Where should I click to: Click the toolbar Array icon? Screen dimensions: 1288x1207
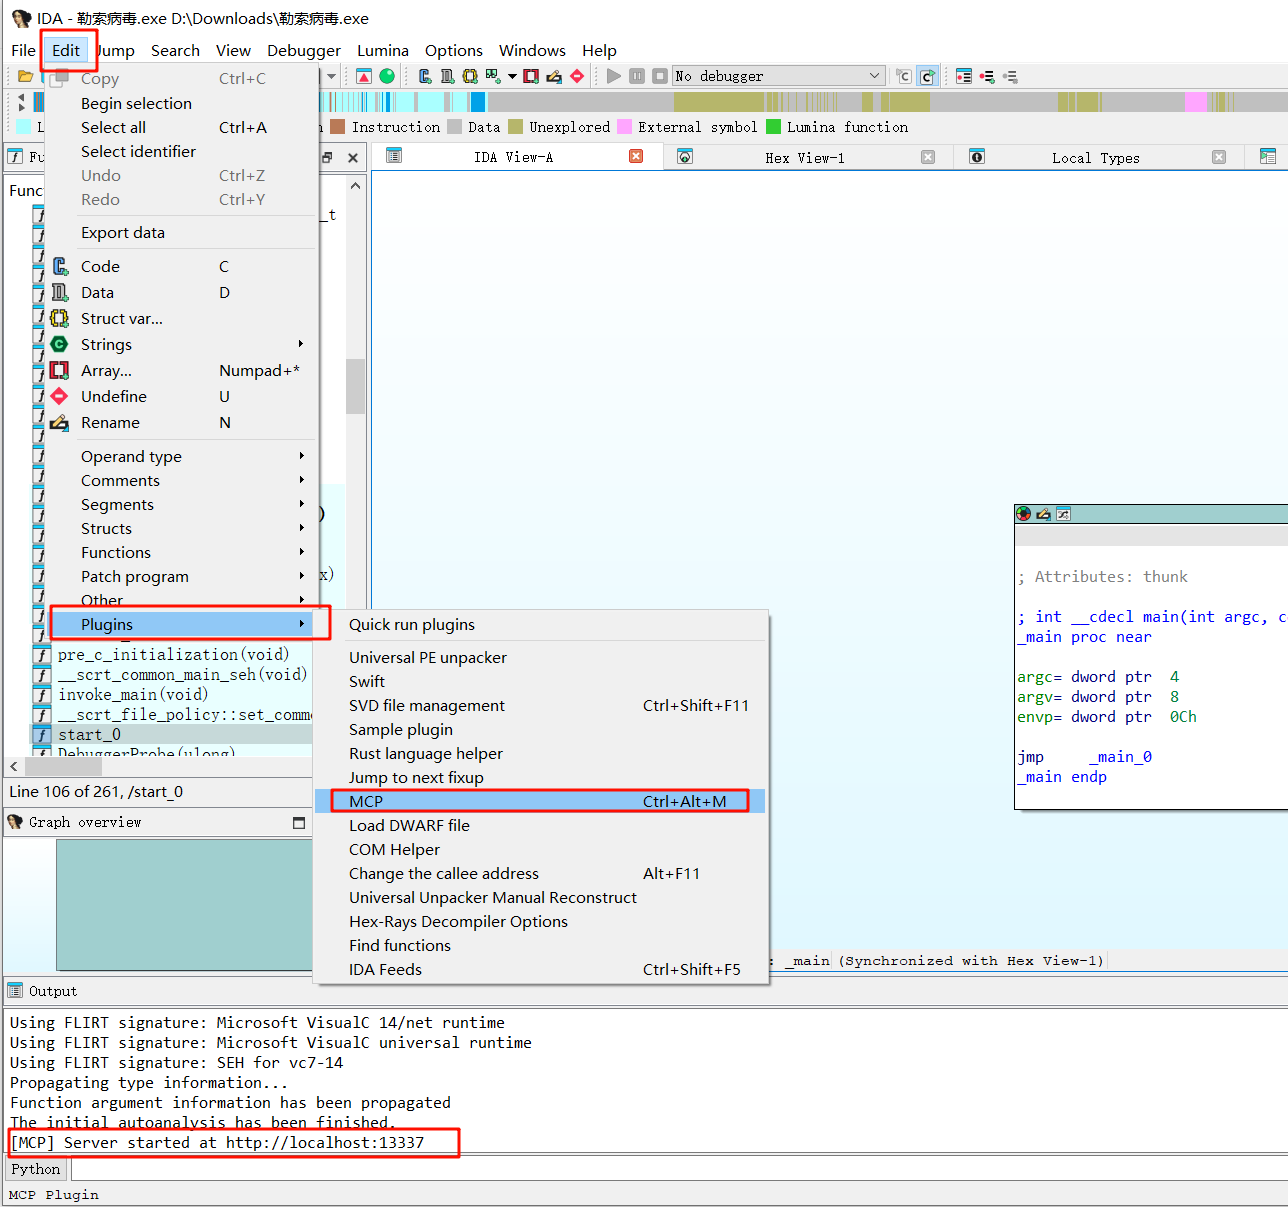[x=531, y=76]
